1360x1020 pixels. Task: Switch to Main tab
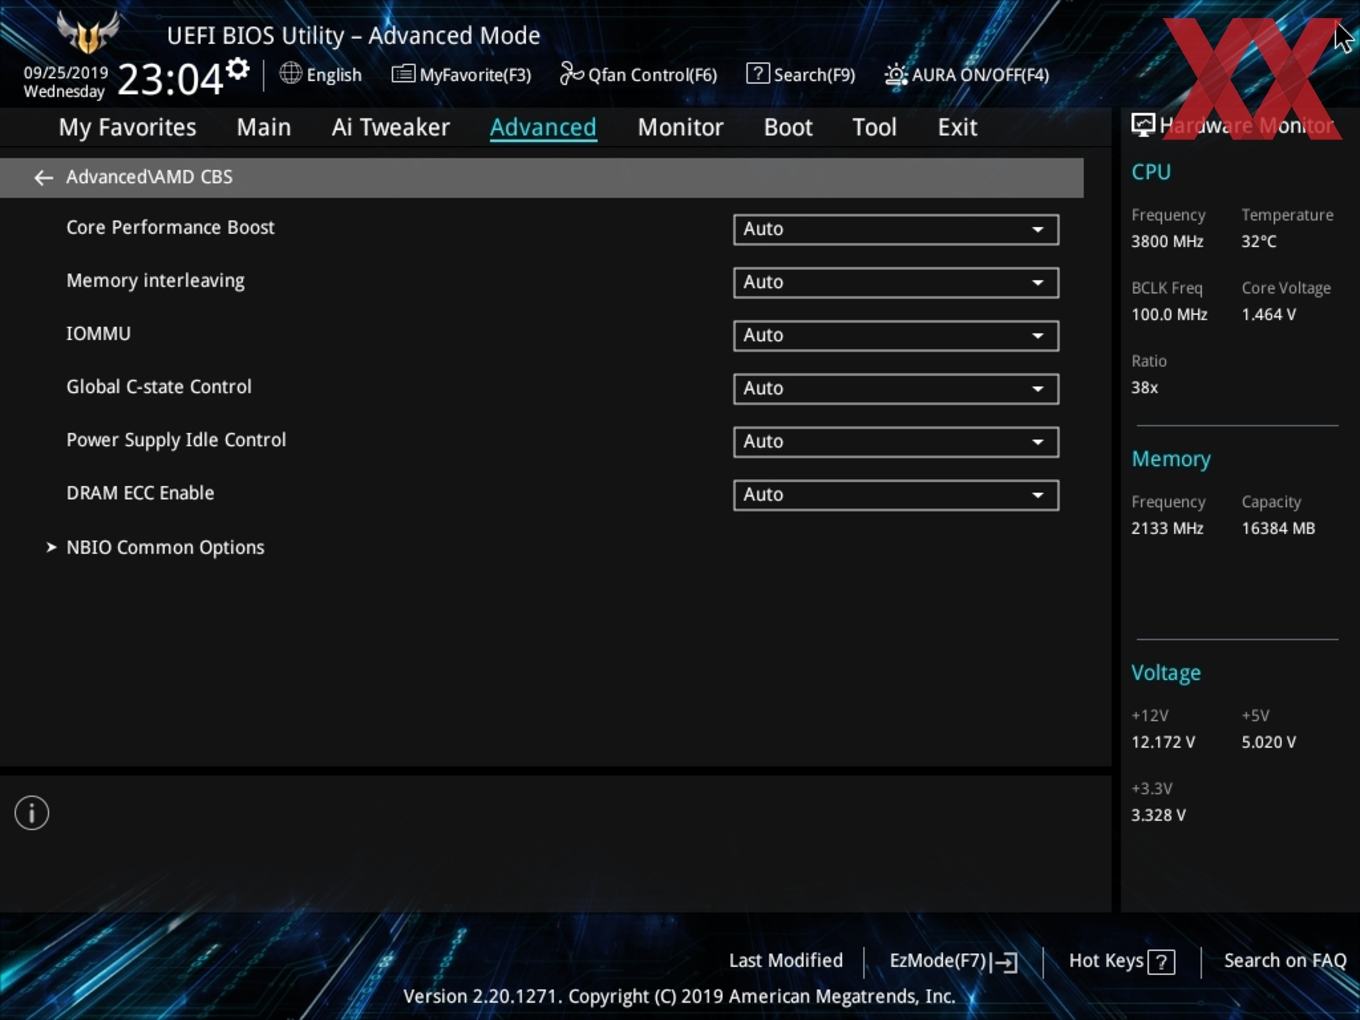[264, 127]
